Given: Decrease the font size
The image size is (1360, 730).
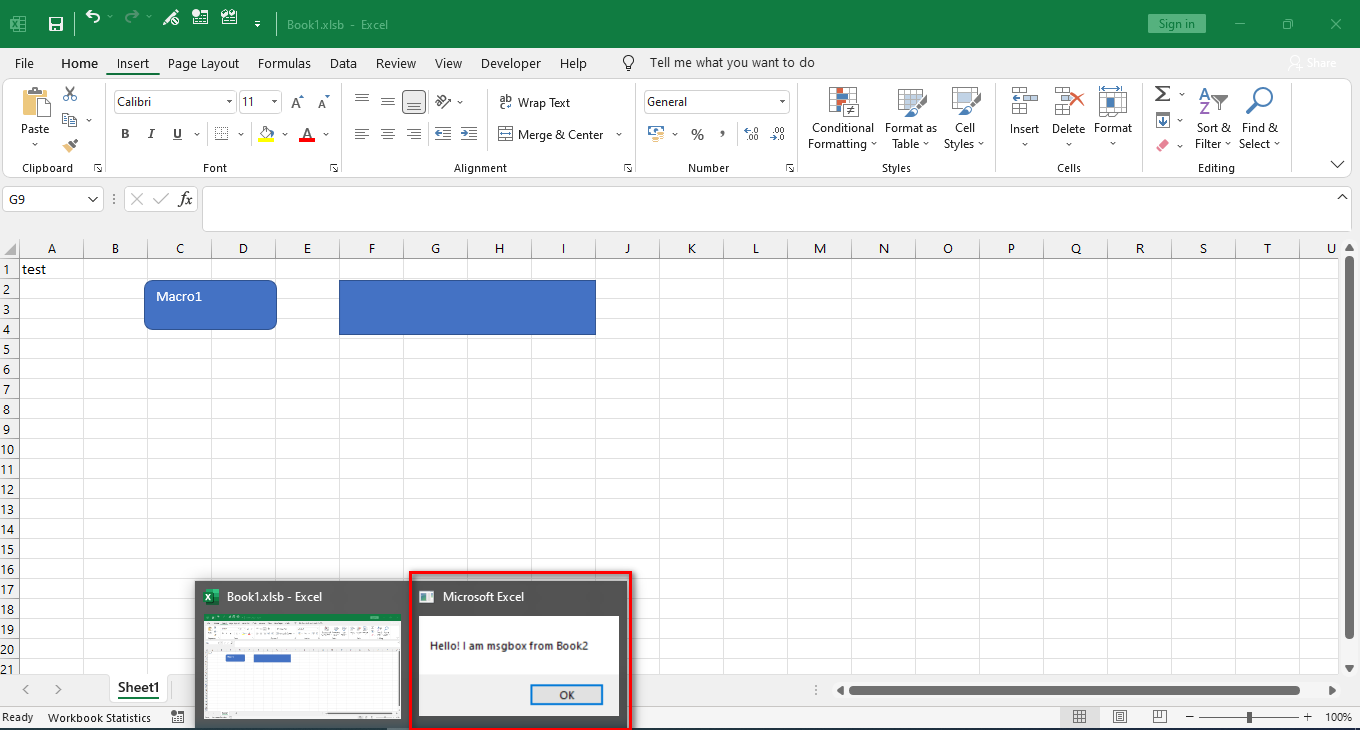Looking at the screenshot, I should point(323,102).
